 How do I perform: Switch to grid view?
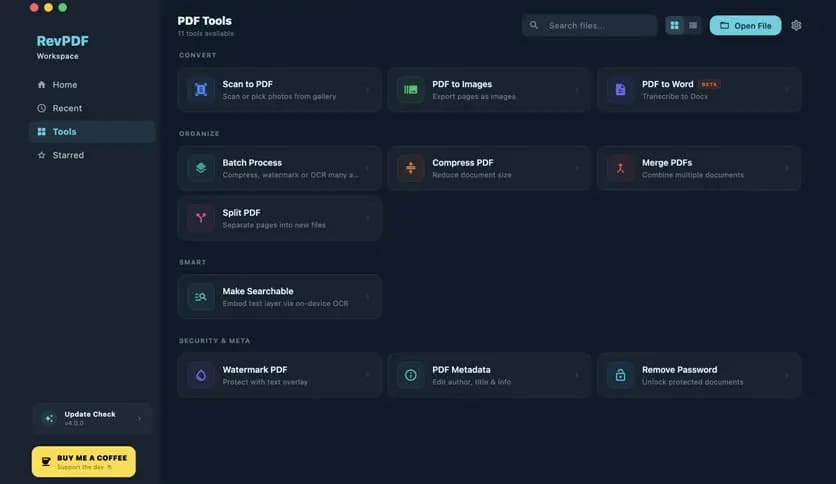(x=674, y=25)
